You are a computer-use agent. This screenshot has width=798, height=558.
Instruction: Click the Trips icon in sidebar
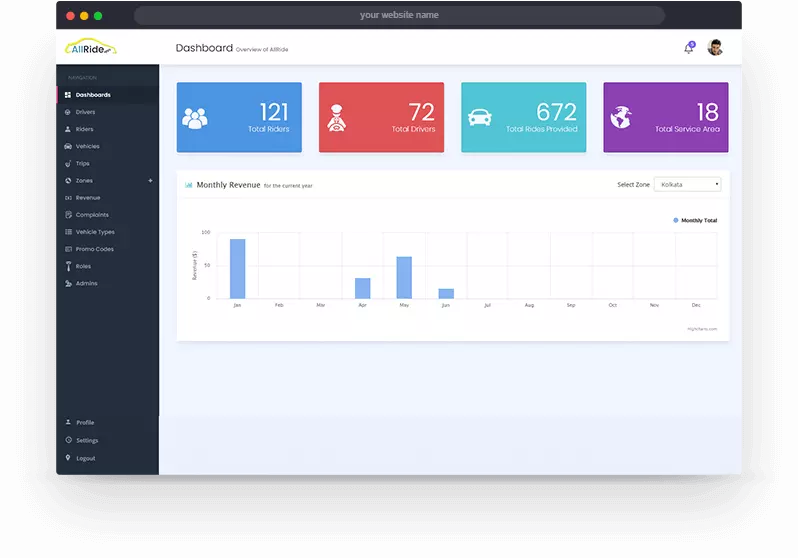(68, 163)
